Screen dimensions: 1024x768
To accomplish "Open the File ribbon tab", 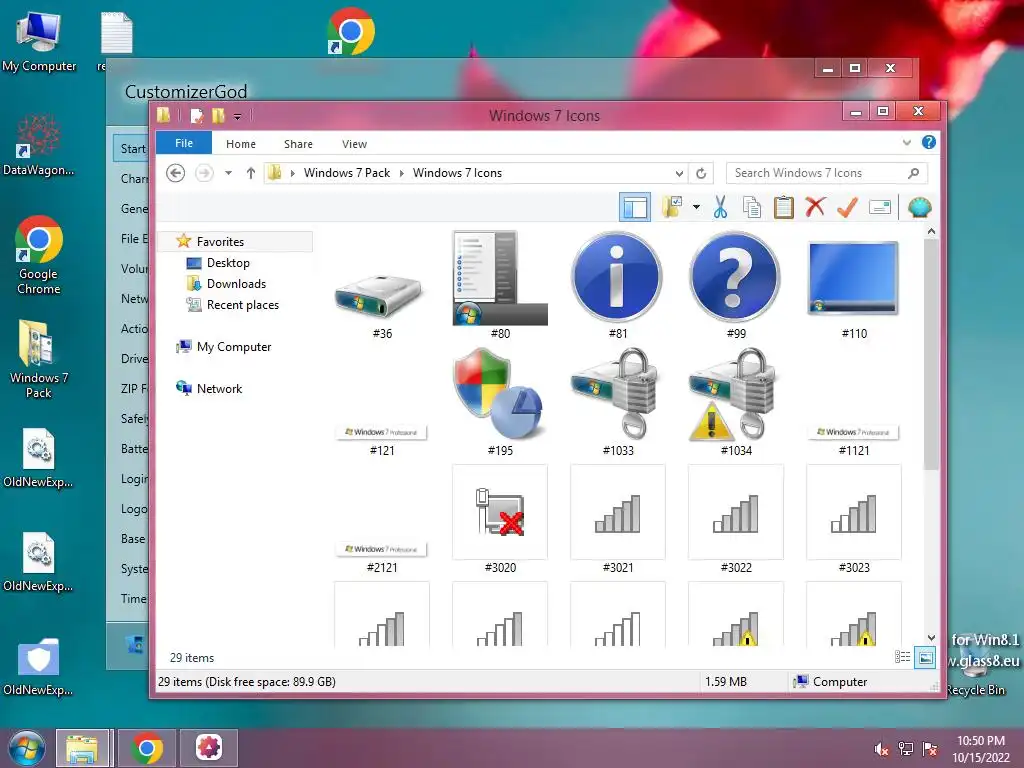I will coord(184,143).
